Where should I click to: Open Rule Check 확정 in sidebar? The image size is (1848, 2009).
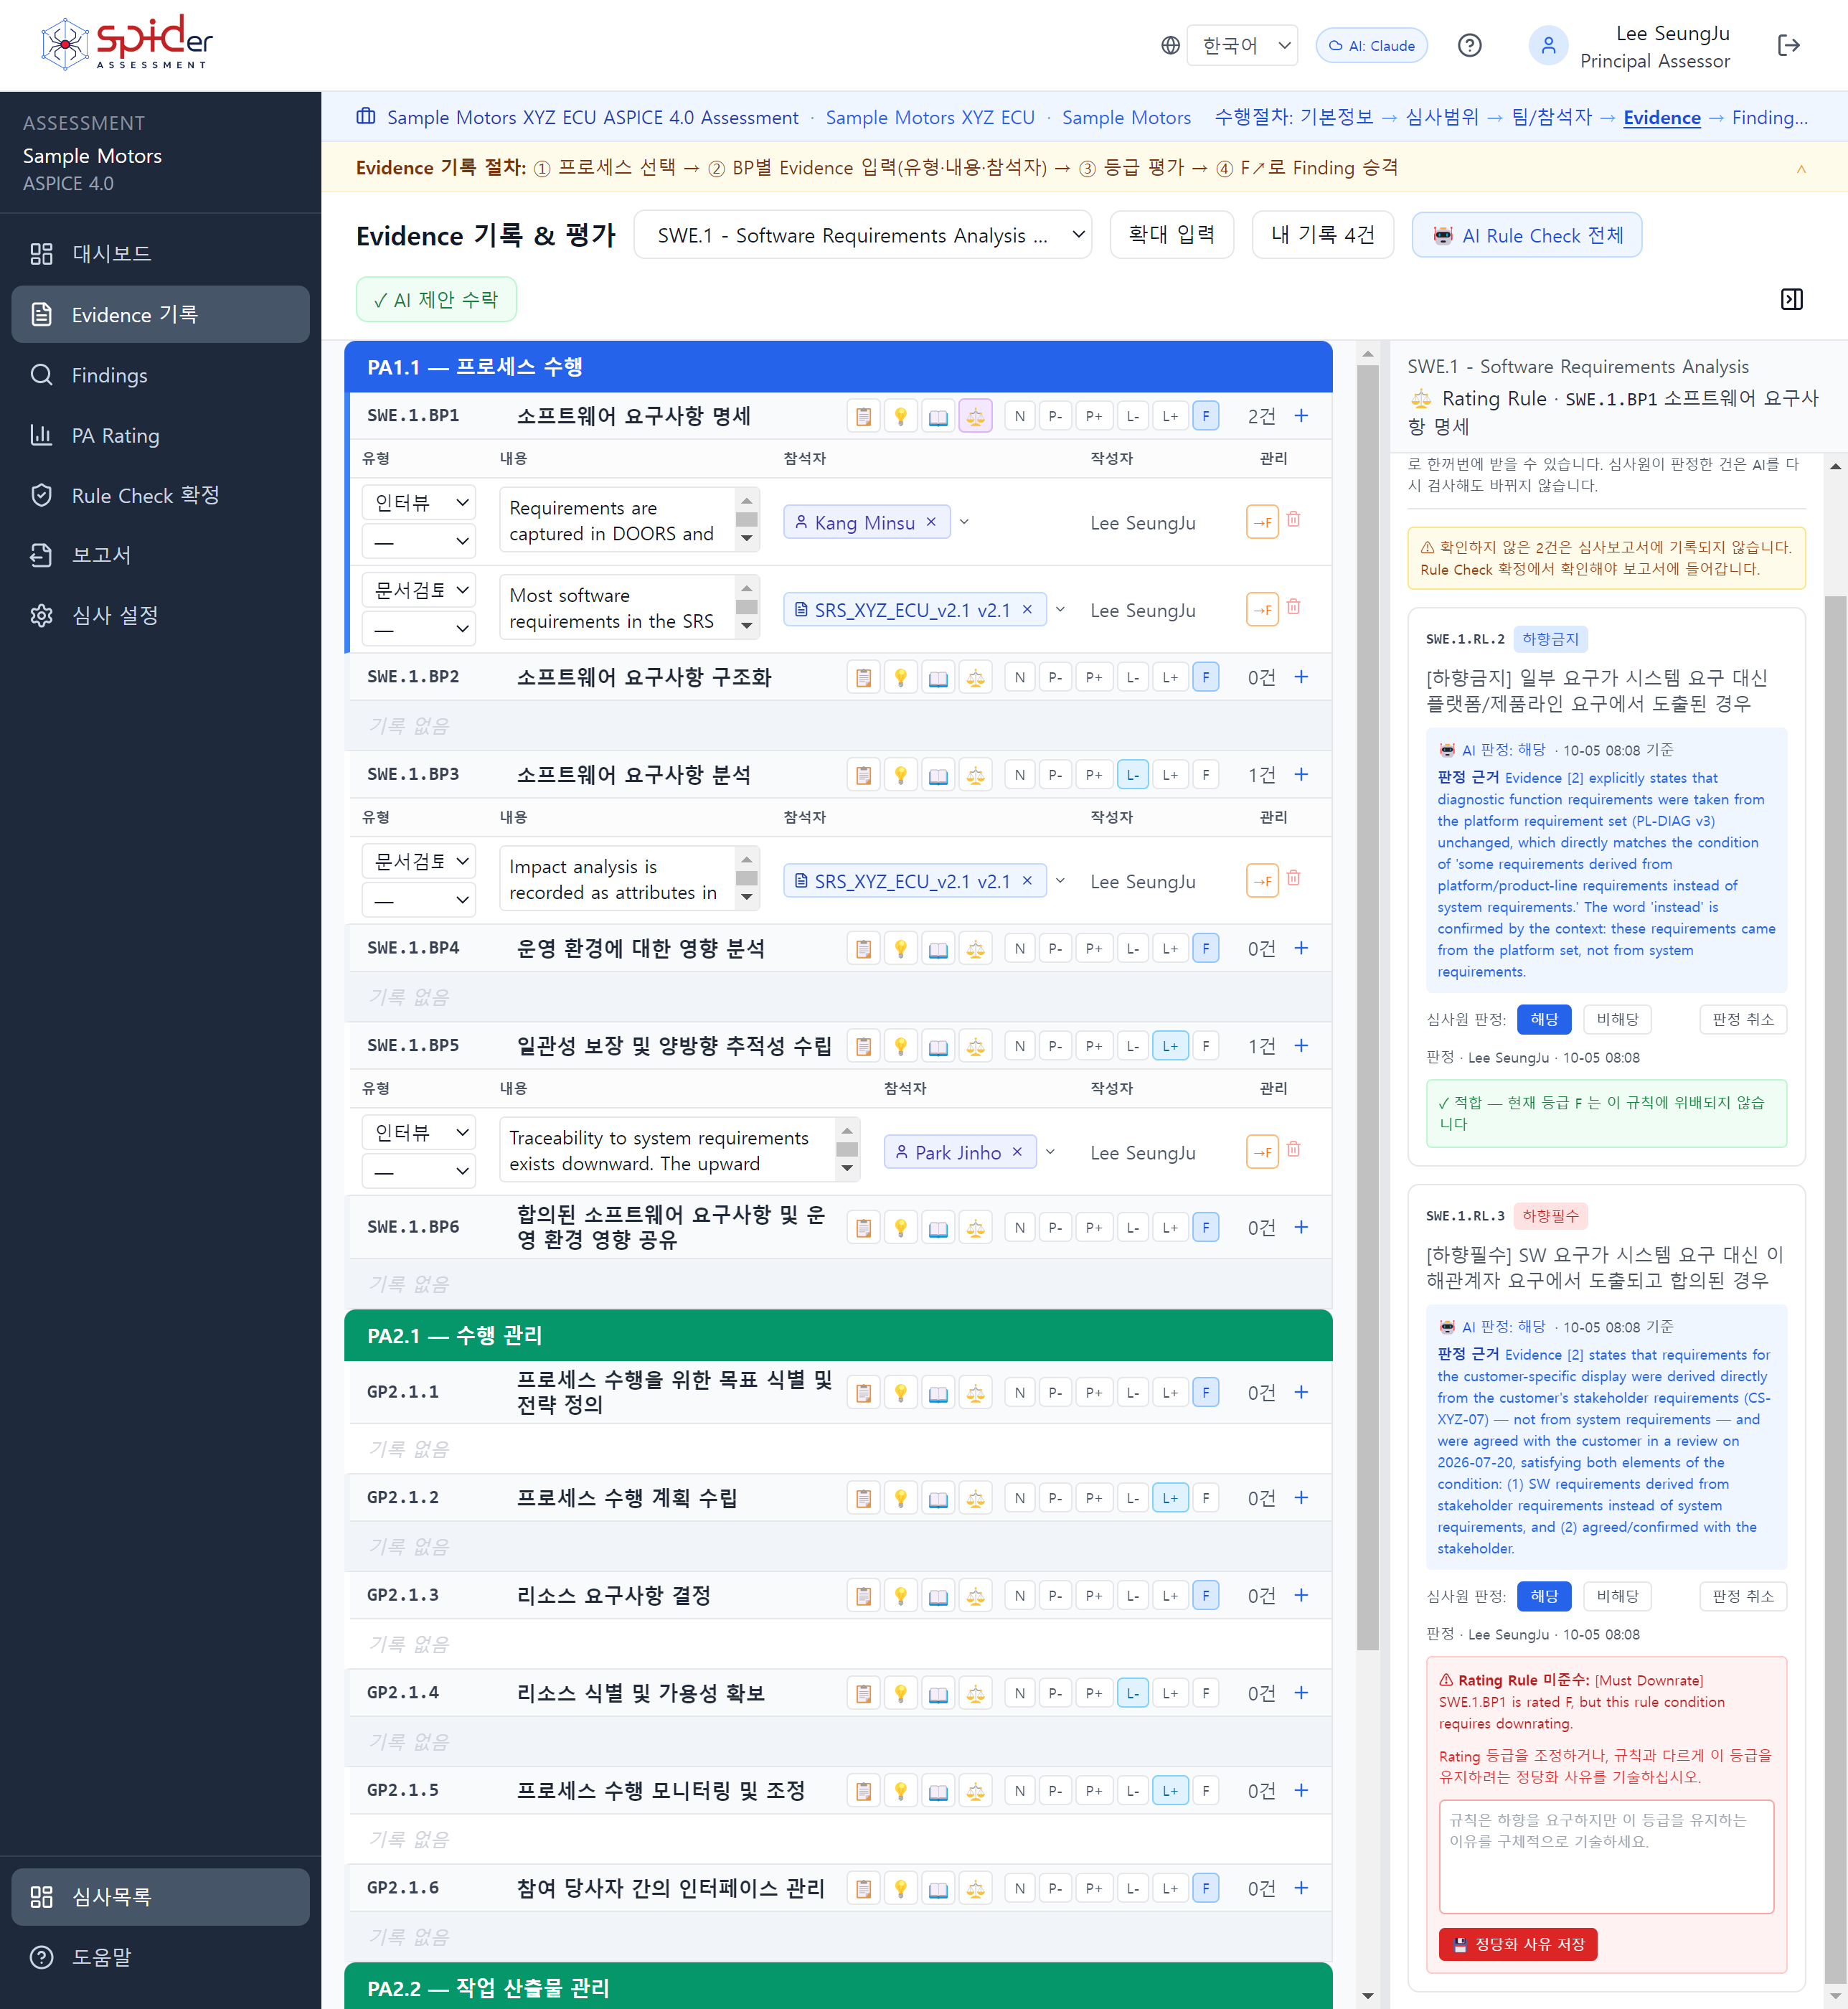(160, 495)
